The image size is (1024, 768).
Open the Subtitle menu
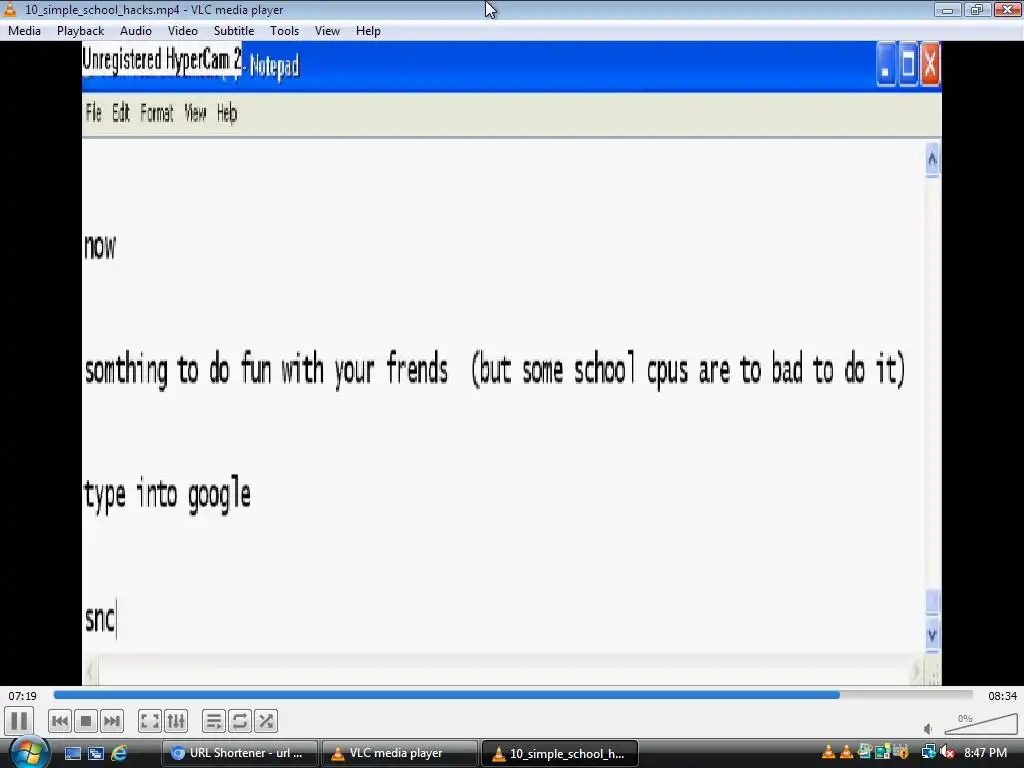pyautogui.click(x=234, y=31)
